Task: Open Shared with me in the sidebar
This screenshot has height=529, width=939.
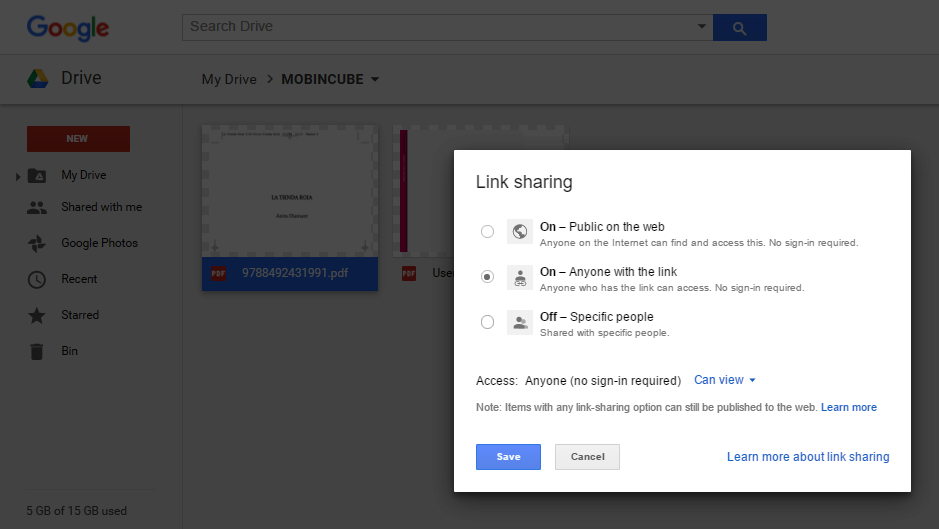Action: tap(102, 207)
